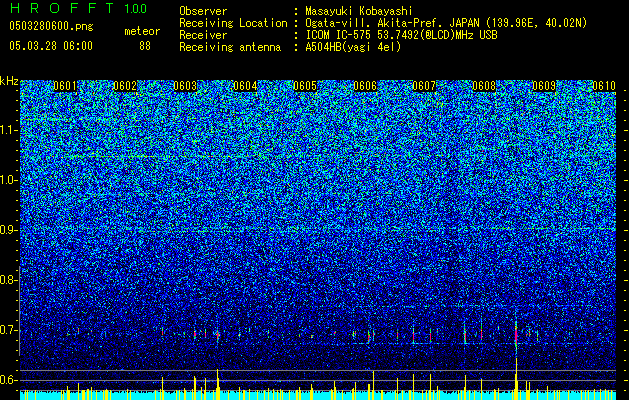The height and width of the screenshot is (400, 629).
Task: Click the 0601 time marker
Action: 65,86
